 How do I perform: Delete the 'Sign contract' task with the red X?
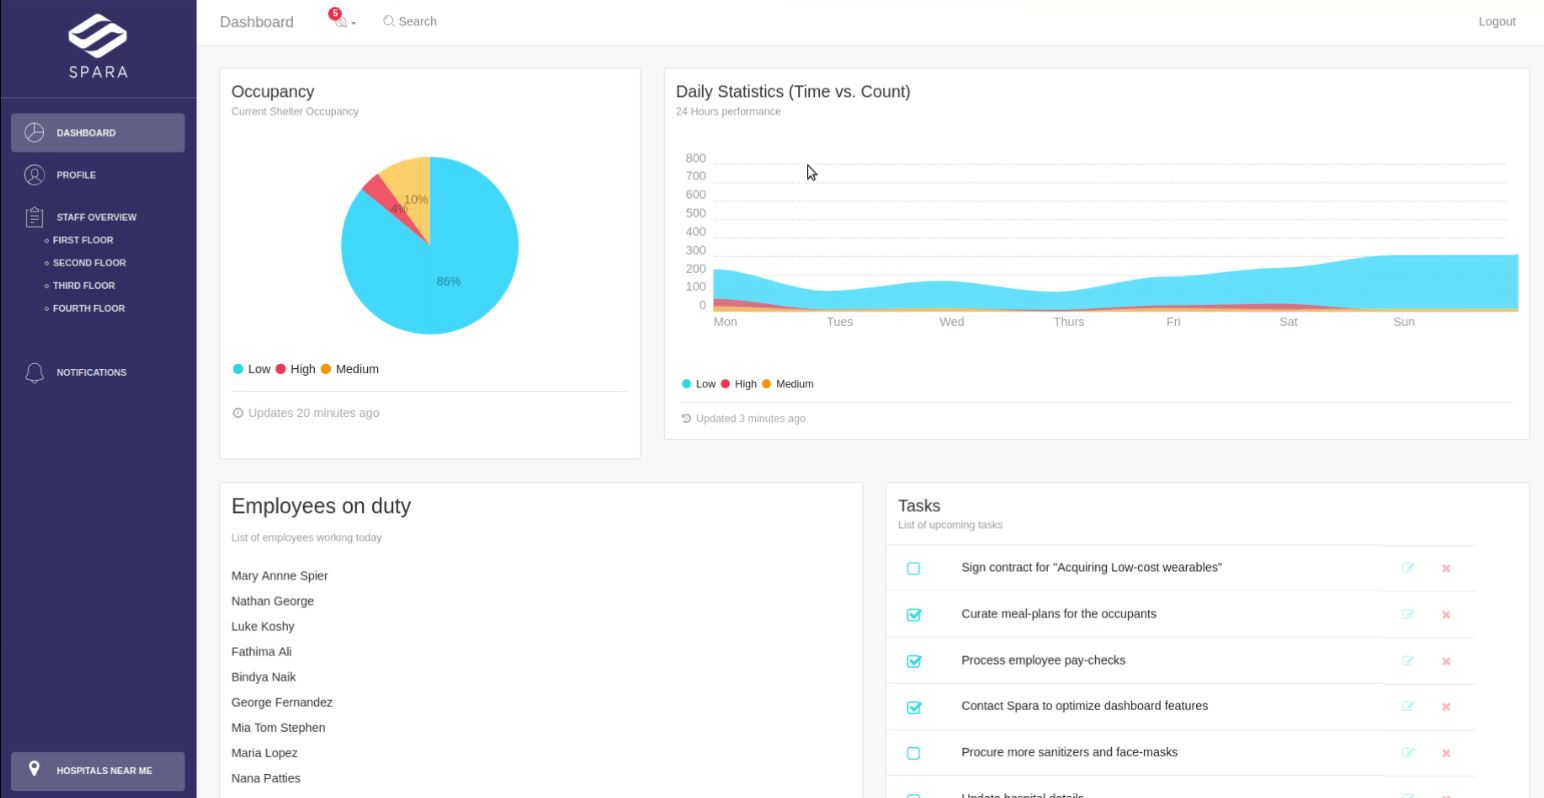click(1446, 568)
